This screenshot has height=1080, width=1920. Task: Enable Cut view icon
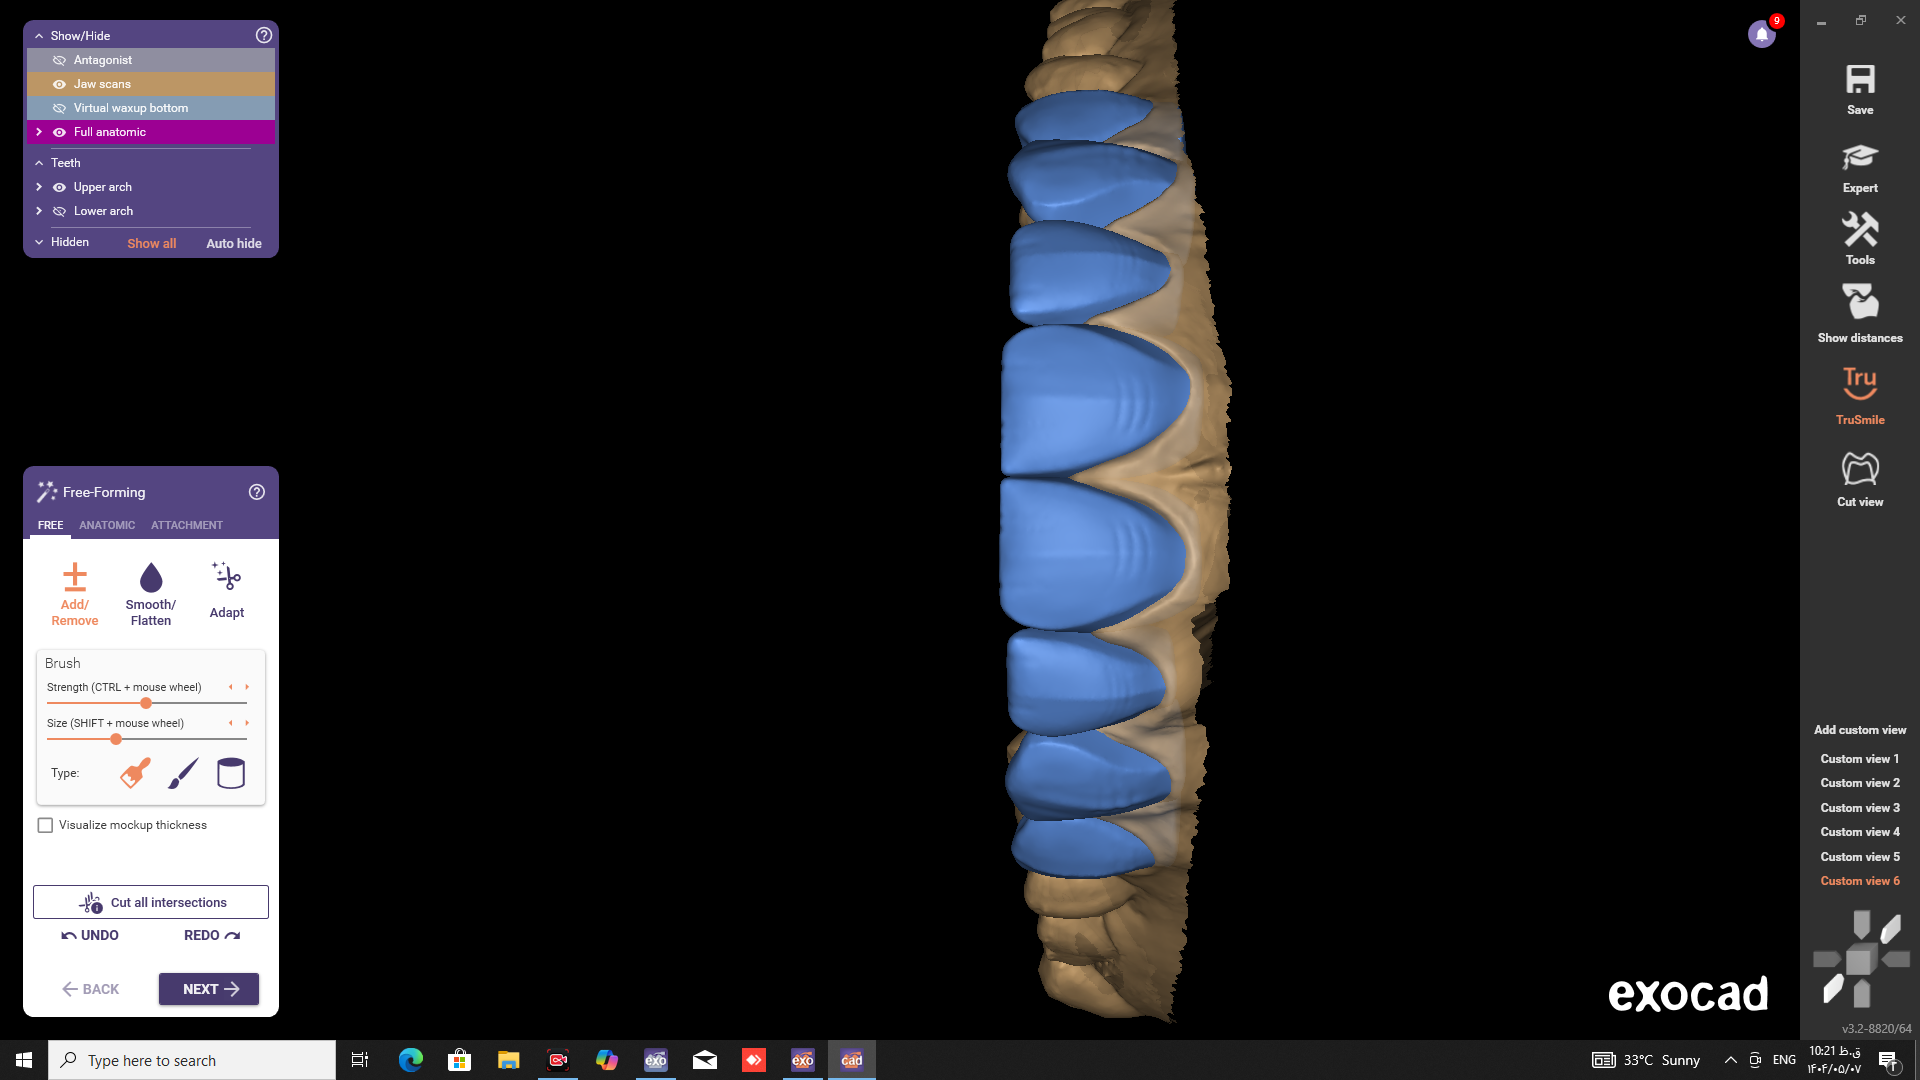1859,469
